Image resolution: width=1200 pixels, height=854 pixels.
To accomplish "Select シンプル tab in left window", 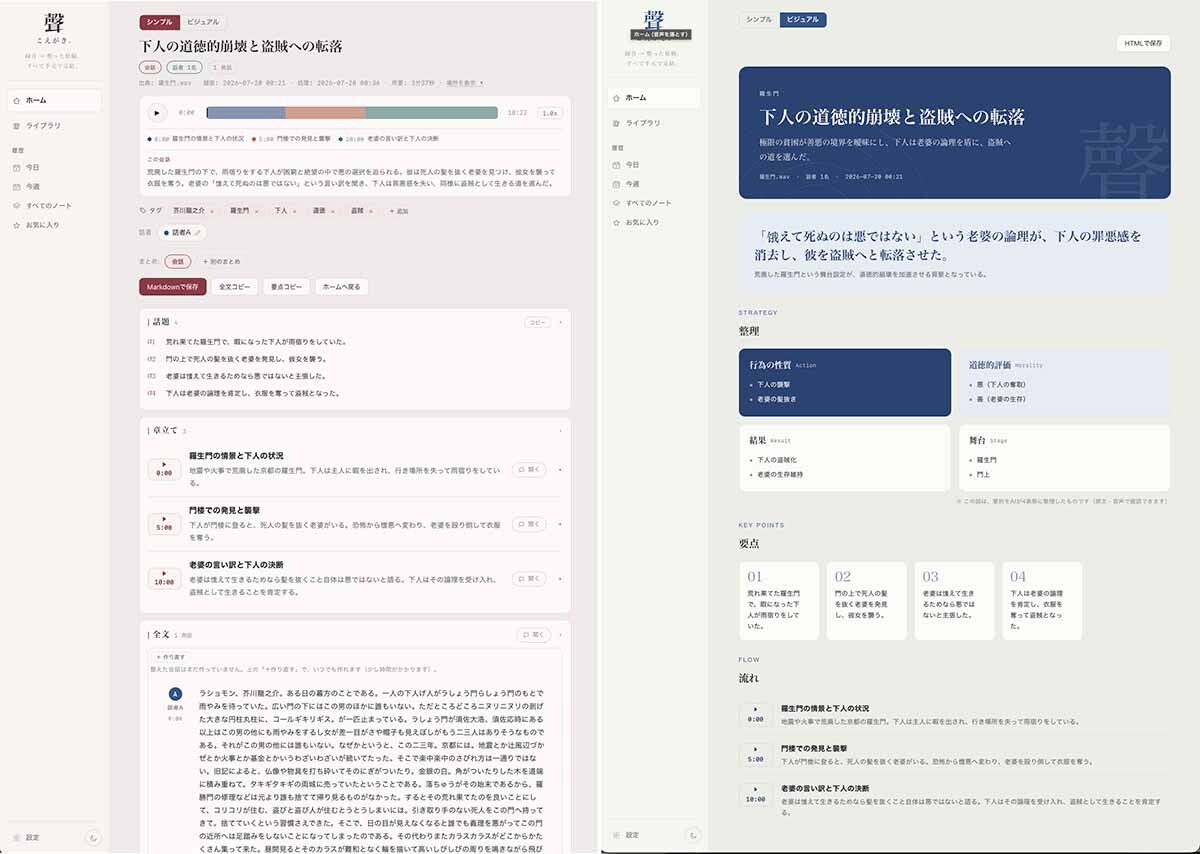I will coord(160,22).
